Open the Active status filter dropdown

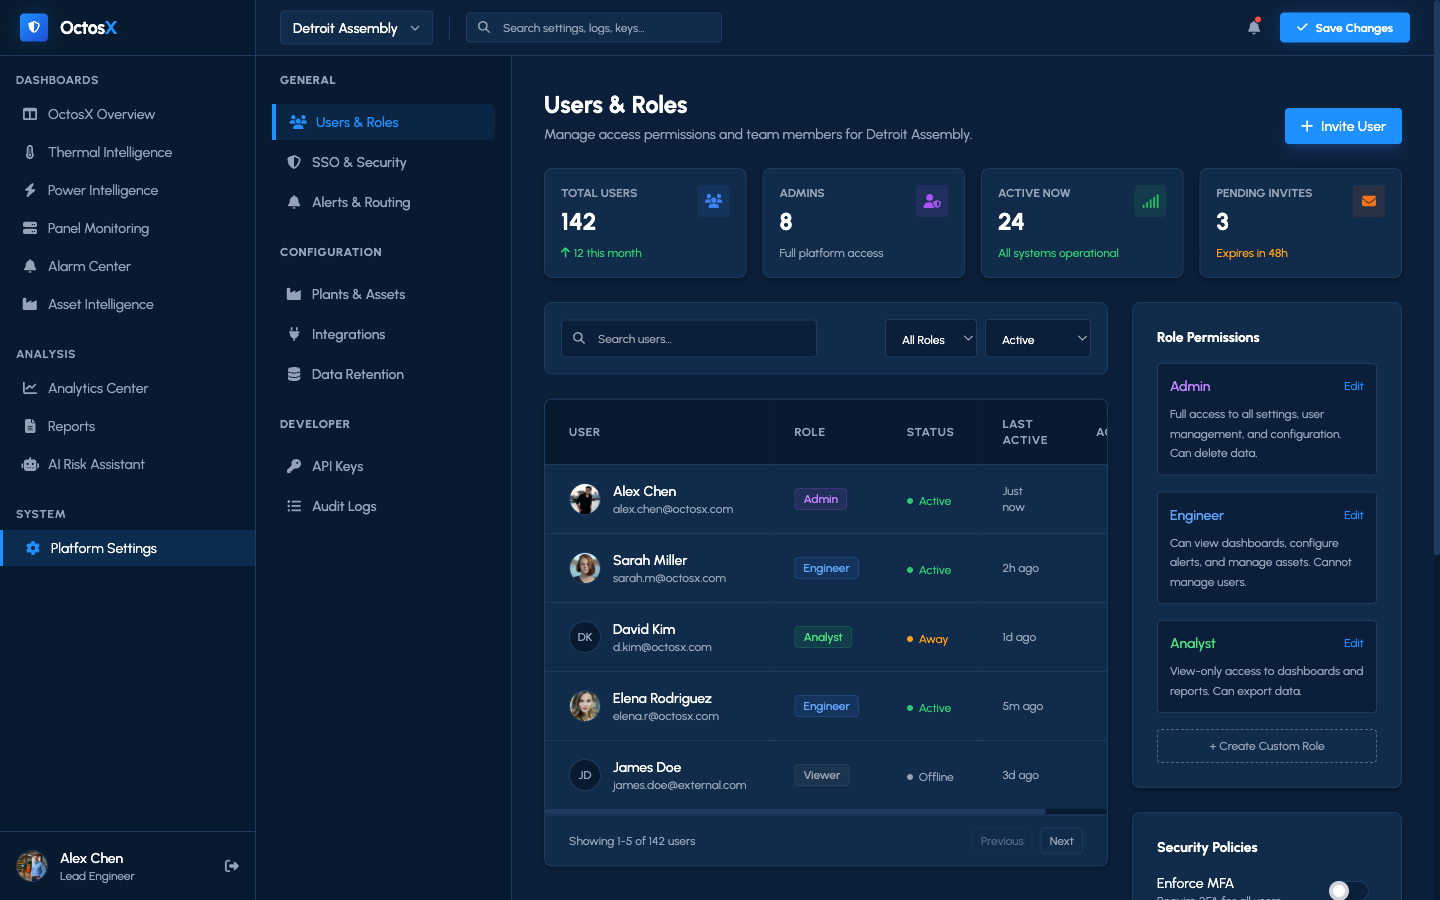pyautogui.click(x=1038, y=339)
